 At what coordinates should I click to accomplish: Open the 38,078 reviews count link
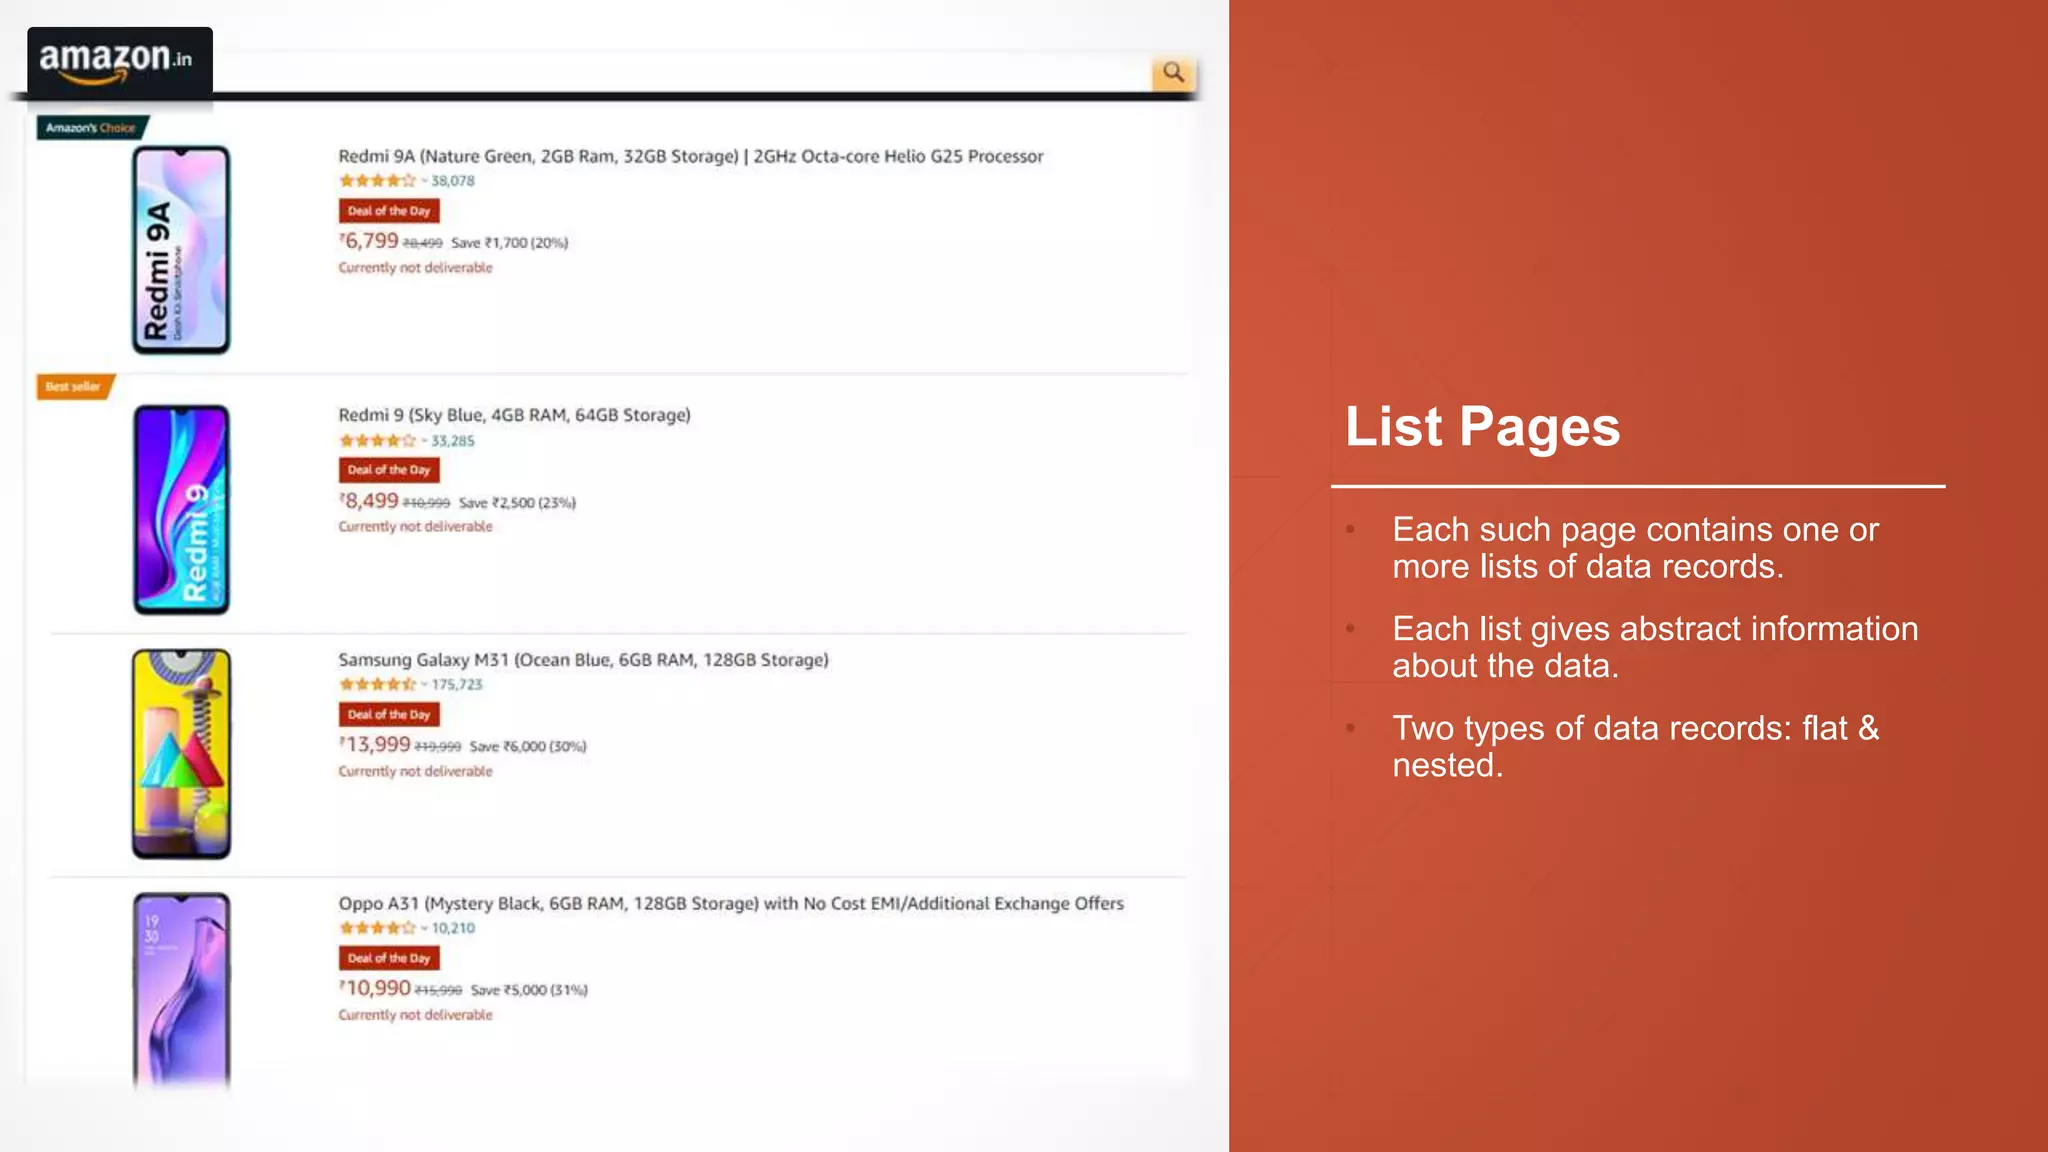453,181
